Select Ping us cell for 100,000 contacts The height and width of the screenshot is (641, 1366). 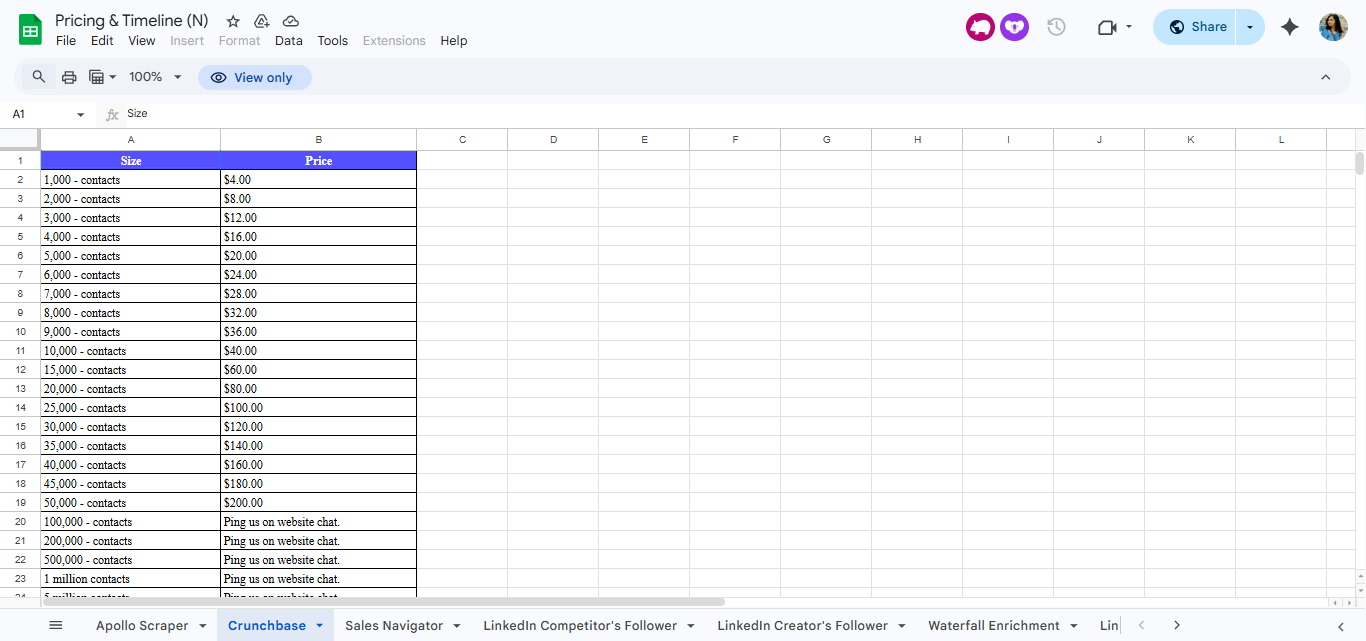click(318, 522)
